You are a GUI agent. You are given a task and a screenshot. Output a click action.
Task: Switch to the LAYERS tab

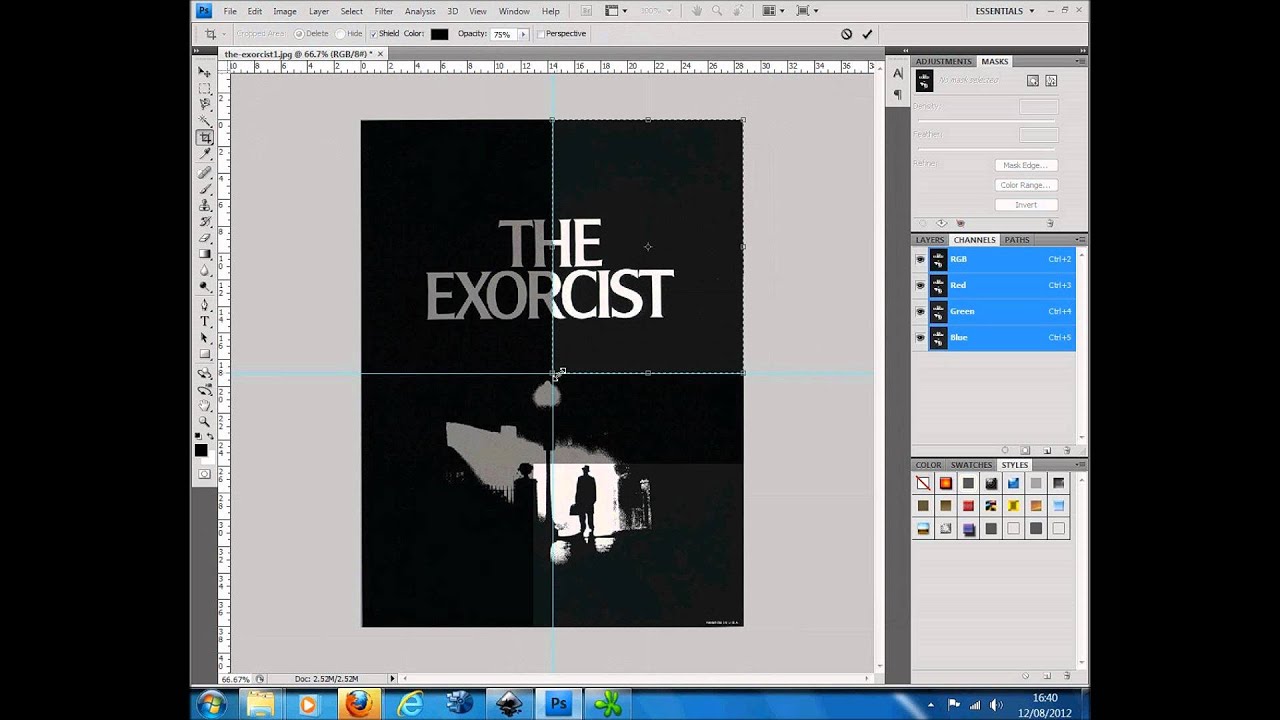930,240
